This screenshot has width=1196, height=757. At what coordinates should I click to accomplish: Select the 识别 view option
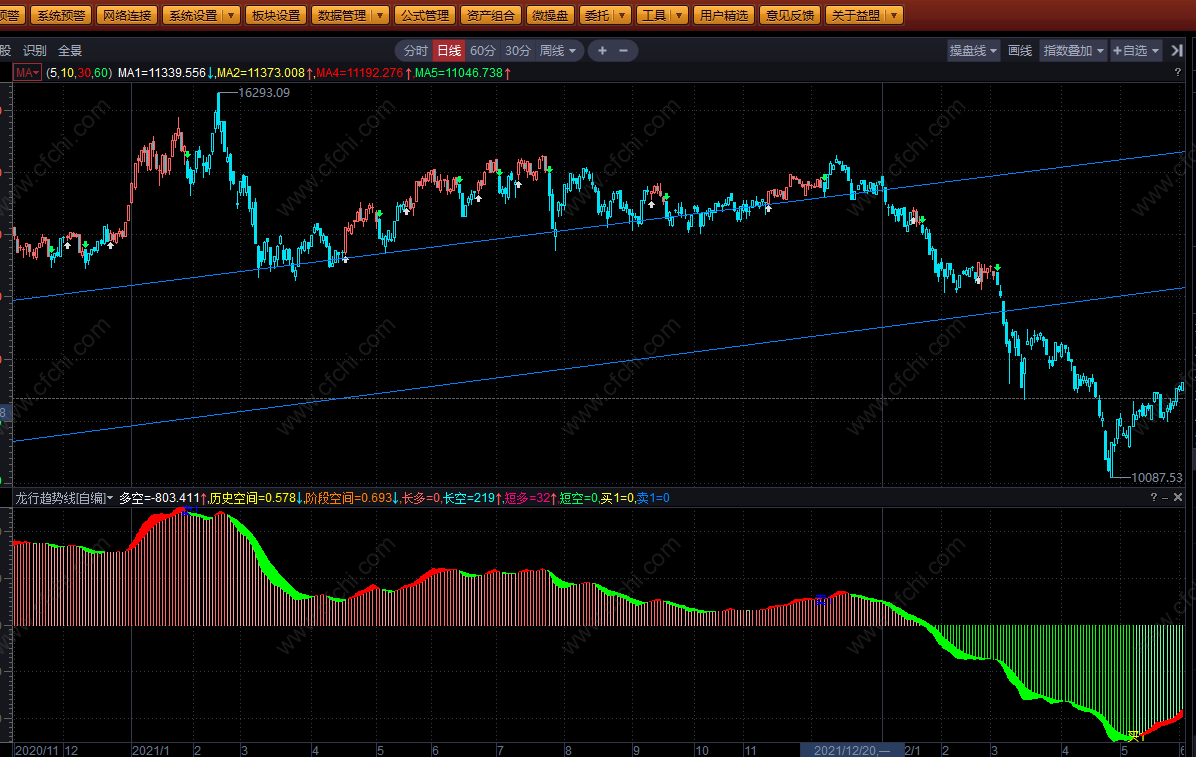pyautogui.click(x=34, y=50)
